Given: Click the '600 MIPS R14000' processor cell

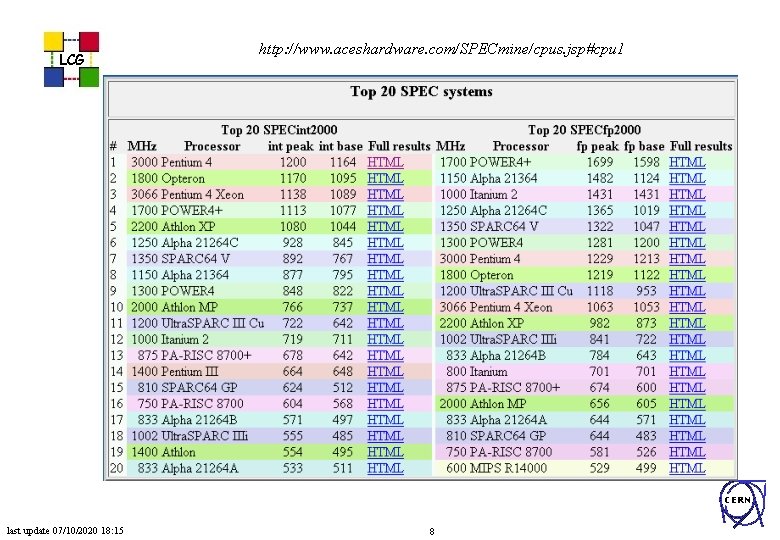Looking at the screenshot, I should (x=496, y=468).
